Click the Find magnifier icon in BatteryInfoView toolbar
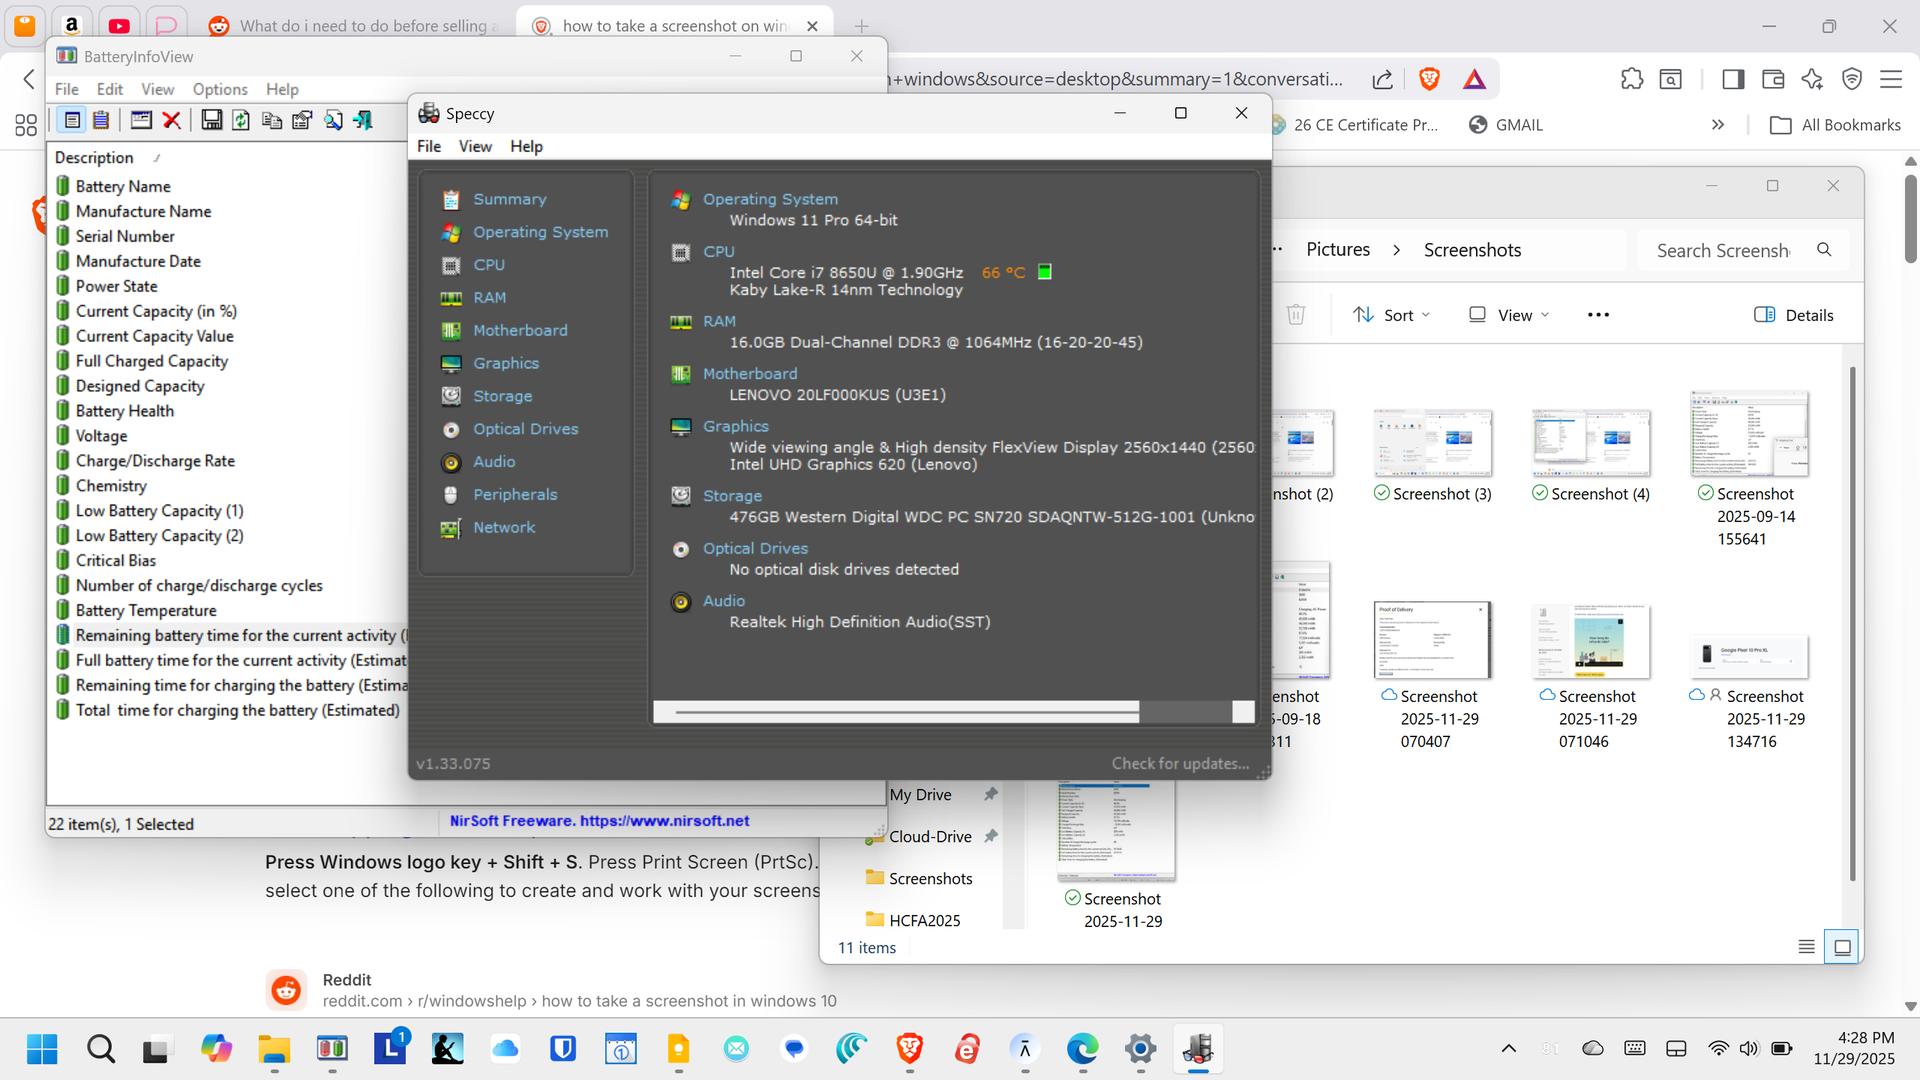The width and height of the screenshot is (1920, 1080). (x=333, y=120)
